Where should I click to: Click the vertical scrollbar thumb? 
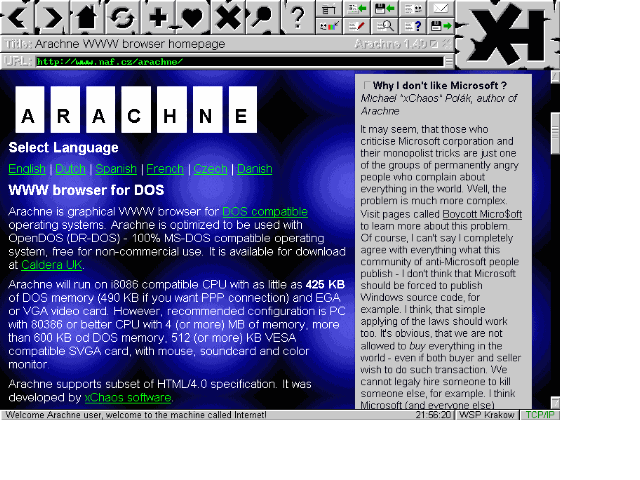(x=555, y=133)
